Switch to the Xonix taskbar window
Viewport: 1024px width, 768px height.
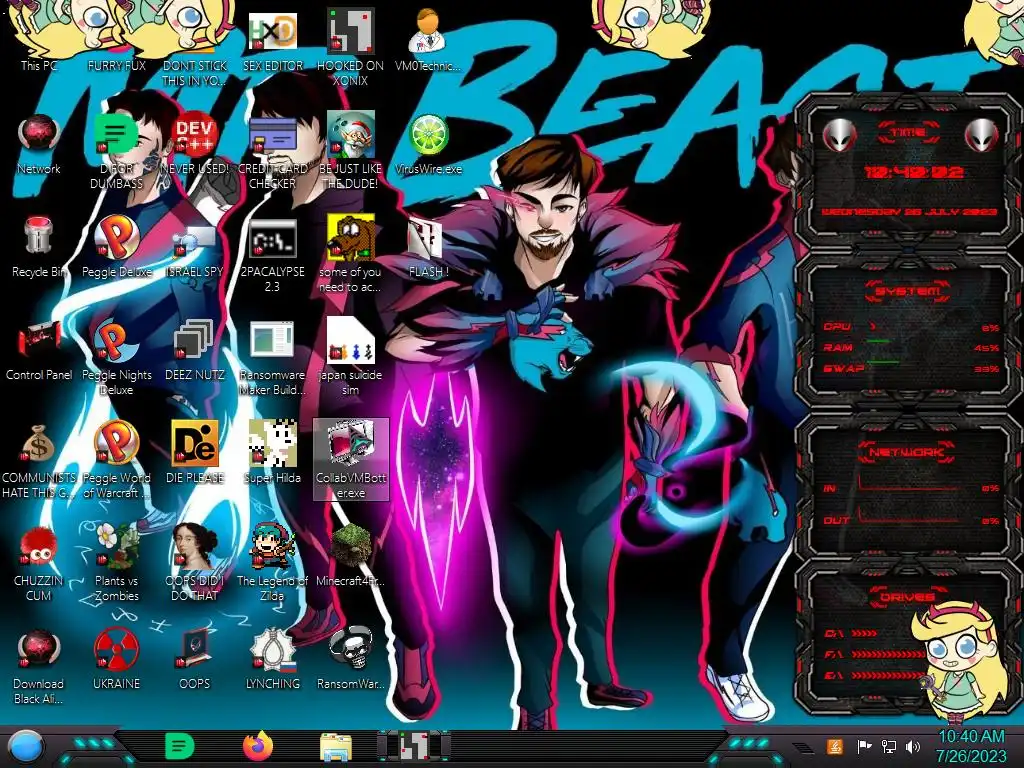click(x=414, y=746)
